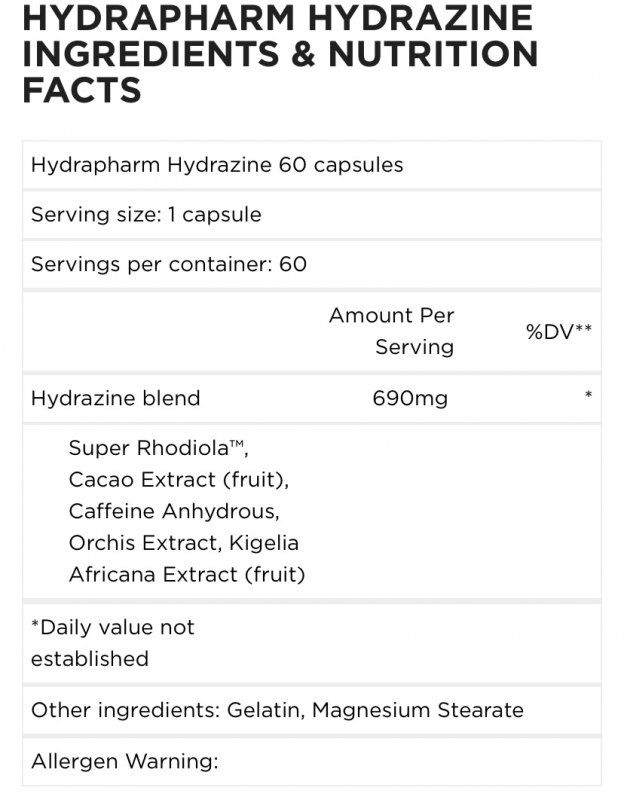The image size is (624, 800).
Task: Select the Caffeine Anhydrous ingredient line
Action: click(x=174, y=511)
